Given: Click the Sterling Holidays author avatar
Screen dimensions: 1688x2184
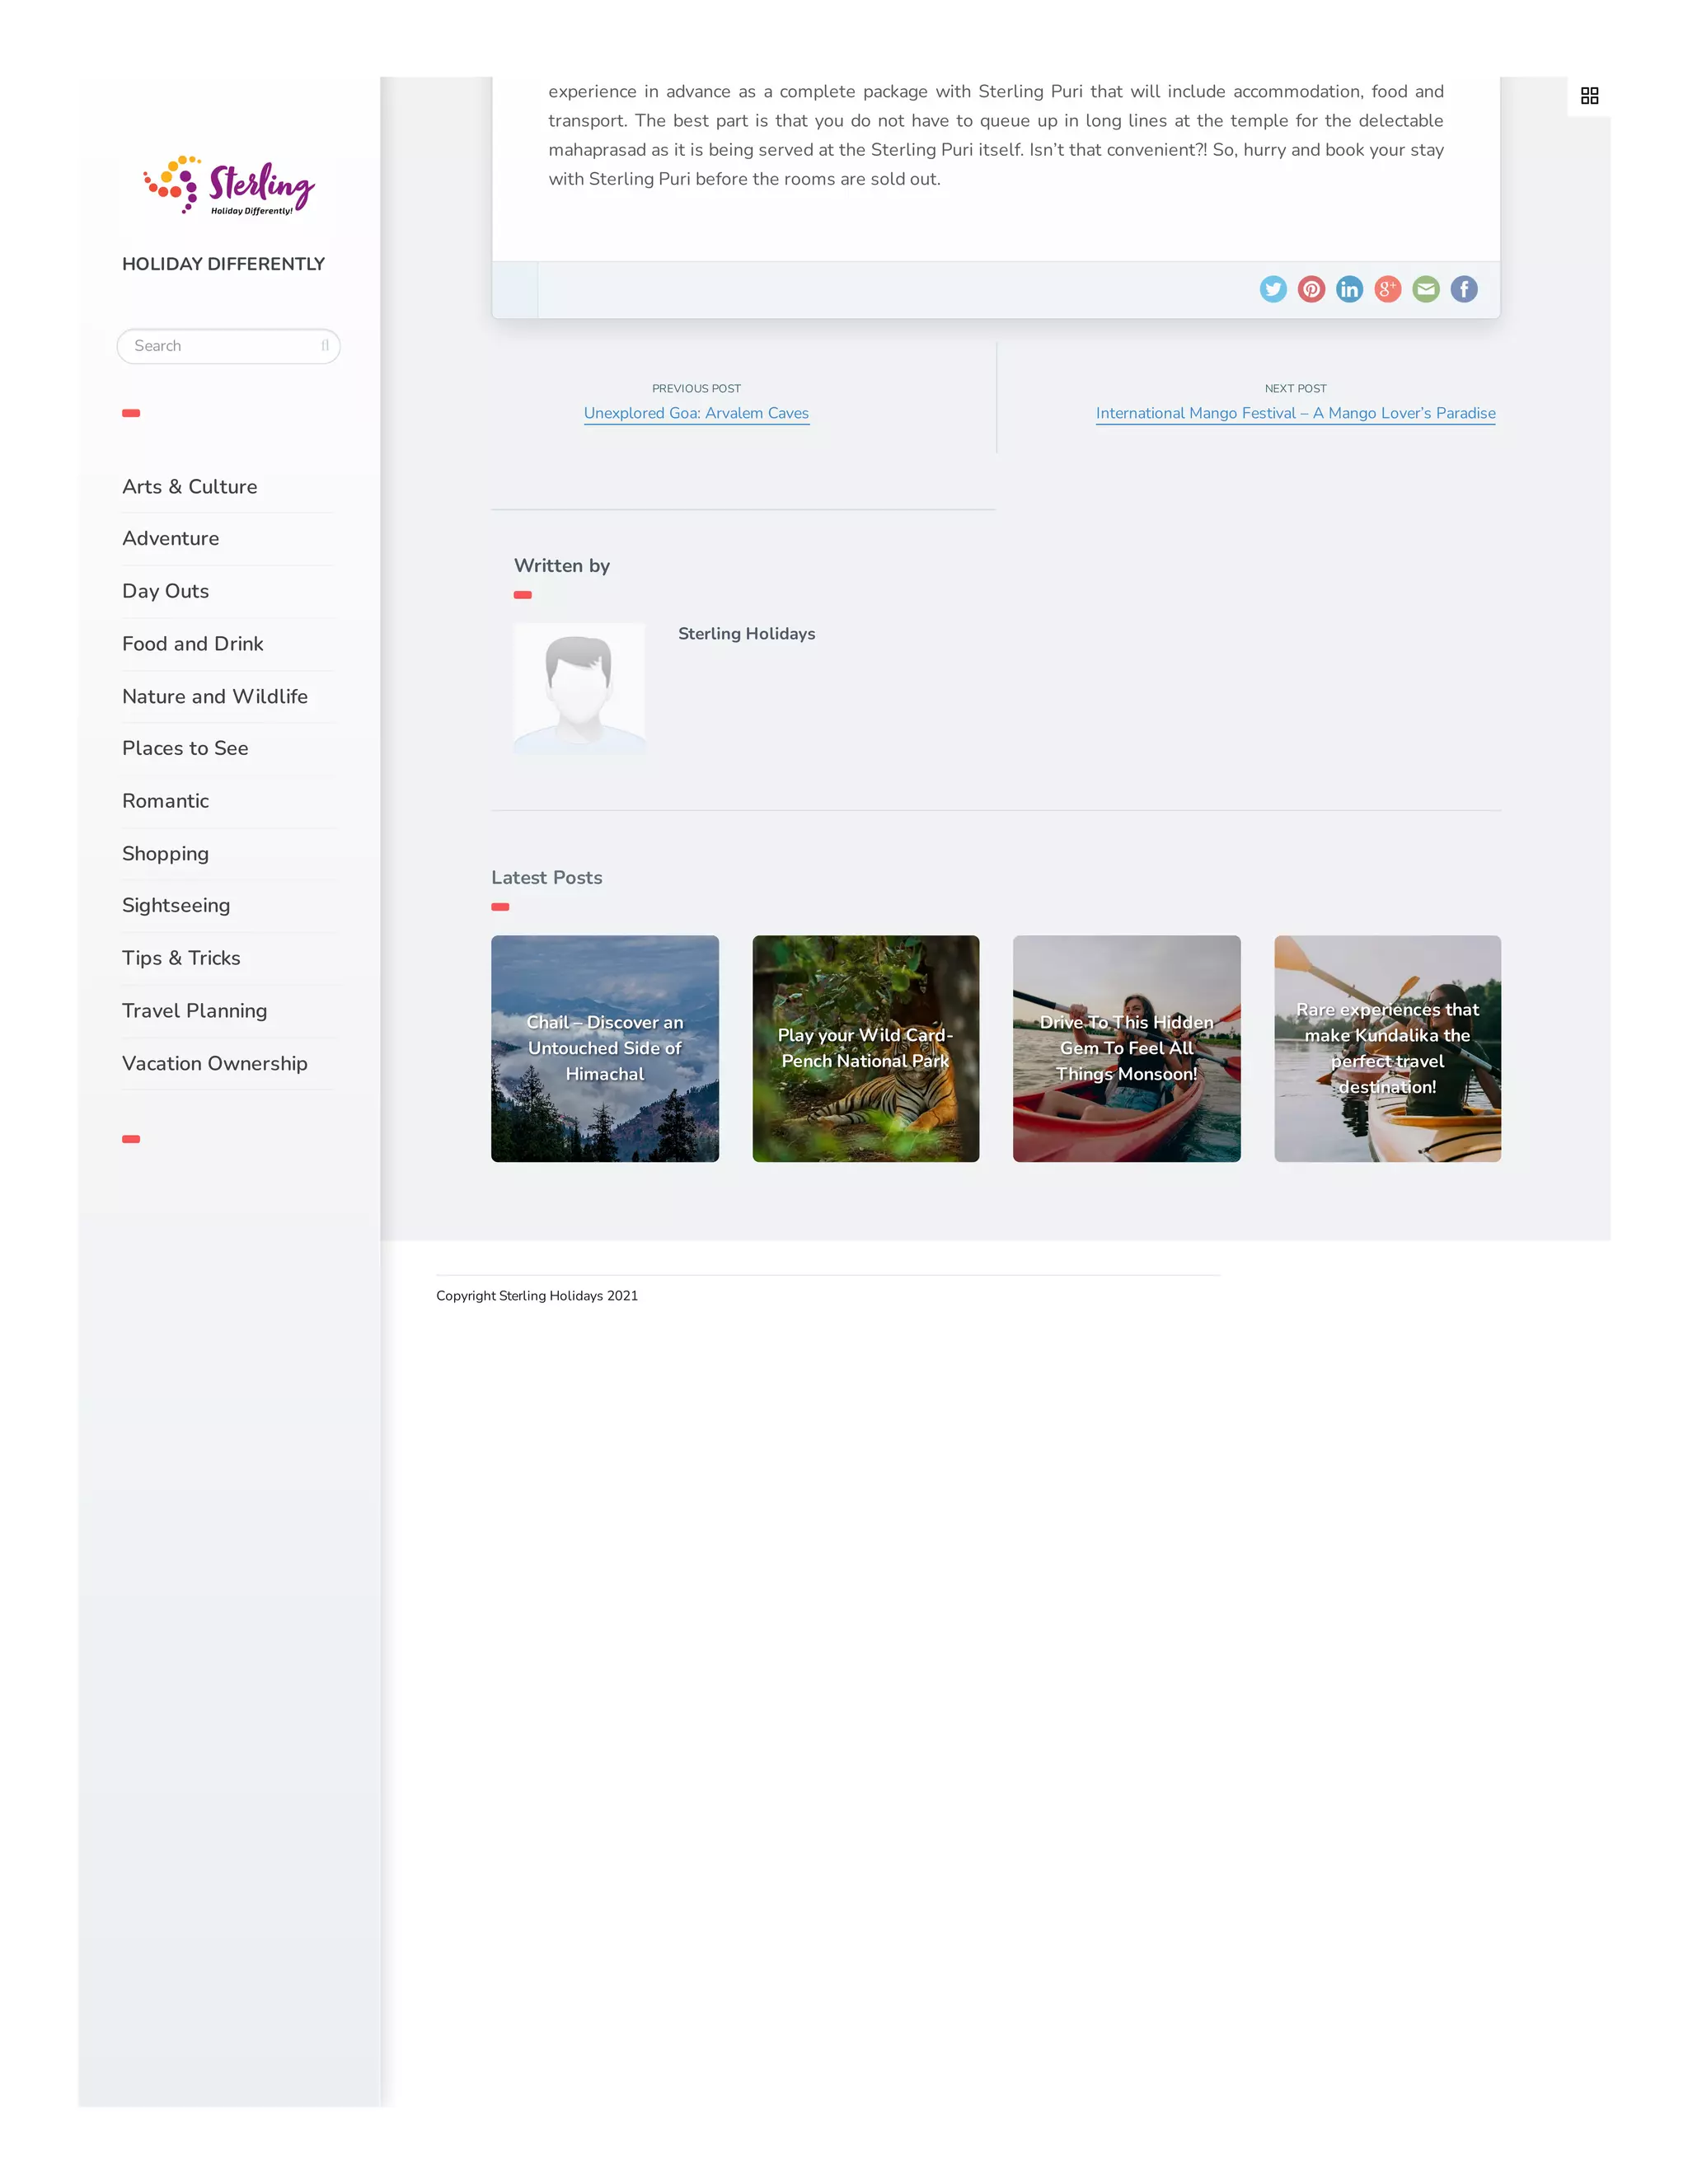Looking at the screenshot, I should tap(579, 688).
